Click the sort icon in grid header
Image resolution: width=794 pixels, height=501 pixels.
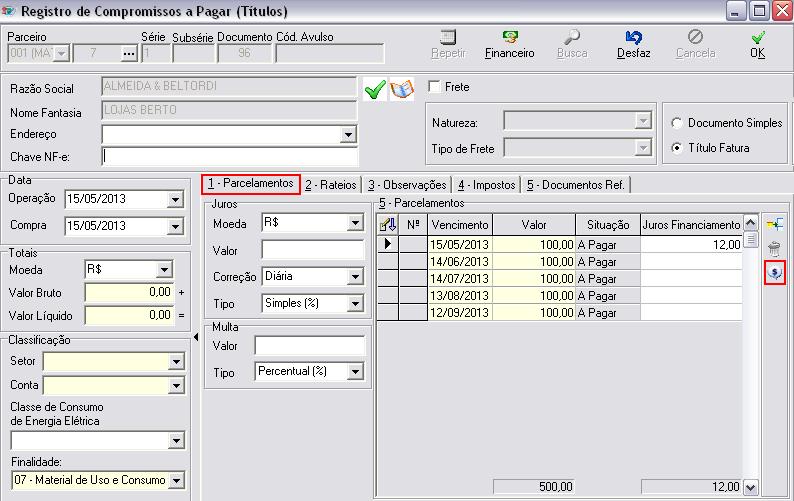(x=388, y=225)
